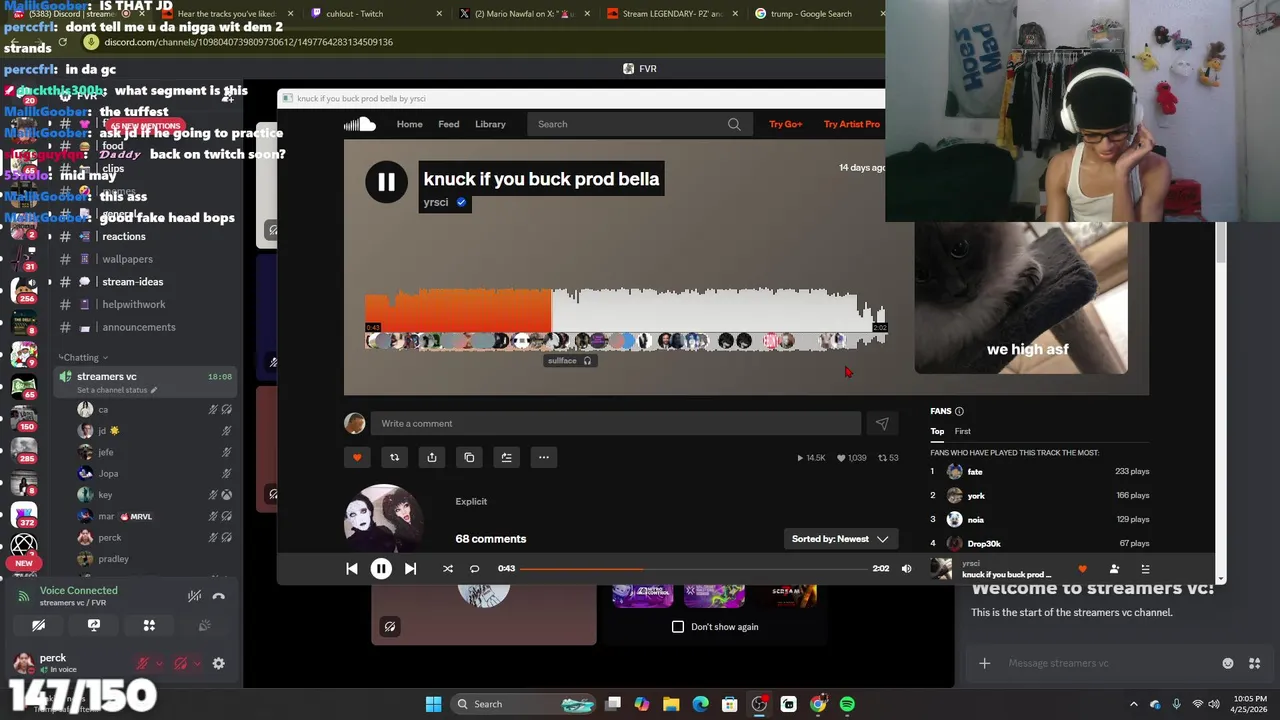The image size is (1280, 720).
Task: Follow artist icon in bottom player bar
Action: click(1114, 569)
